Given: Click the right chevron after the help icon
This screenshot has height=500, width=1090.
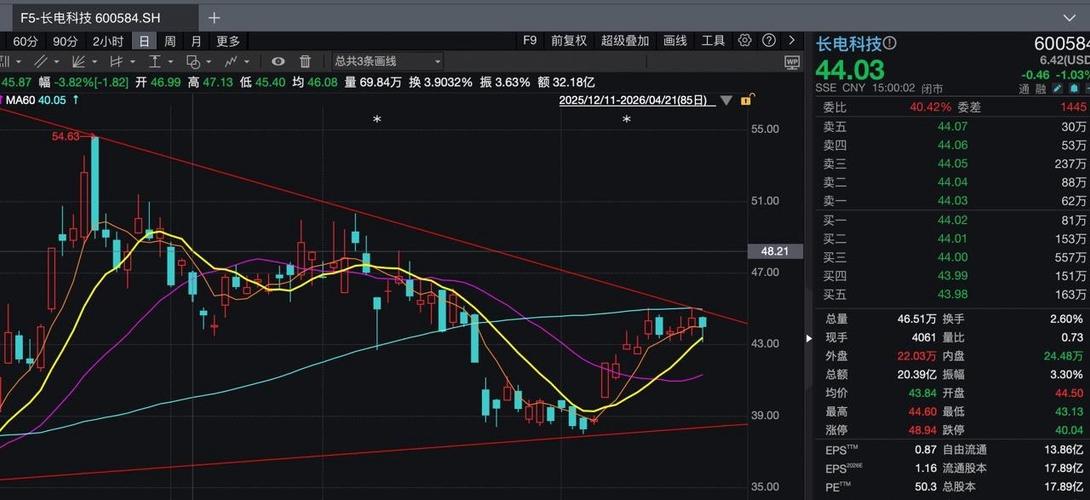Looking at the screenshot, I should pyautogui.click(x=791, y=40).
